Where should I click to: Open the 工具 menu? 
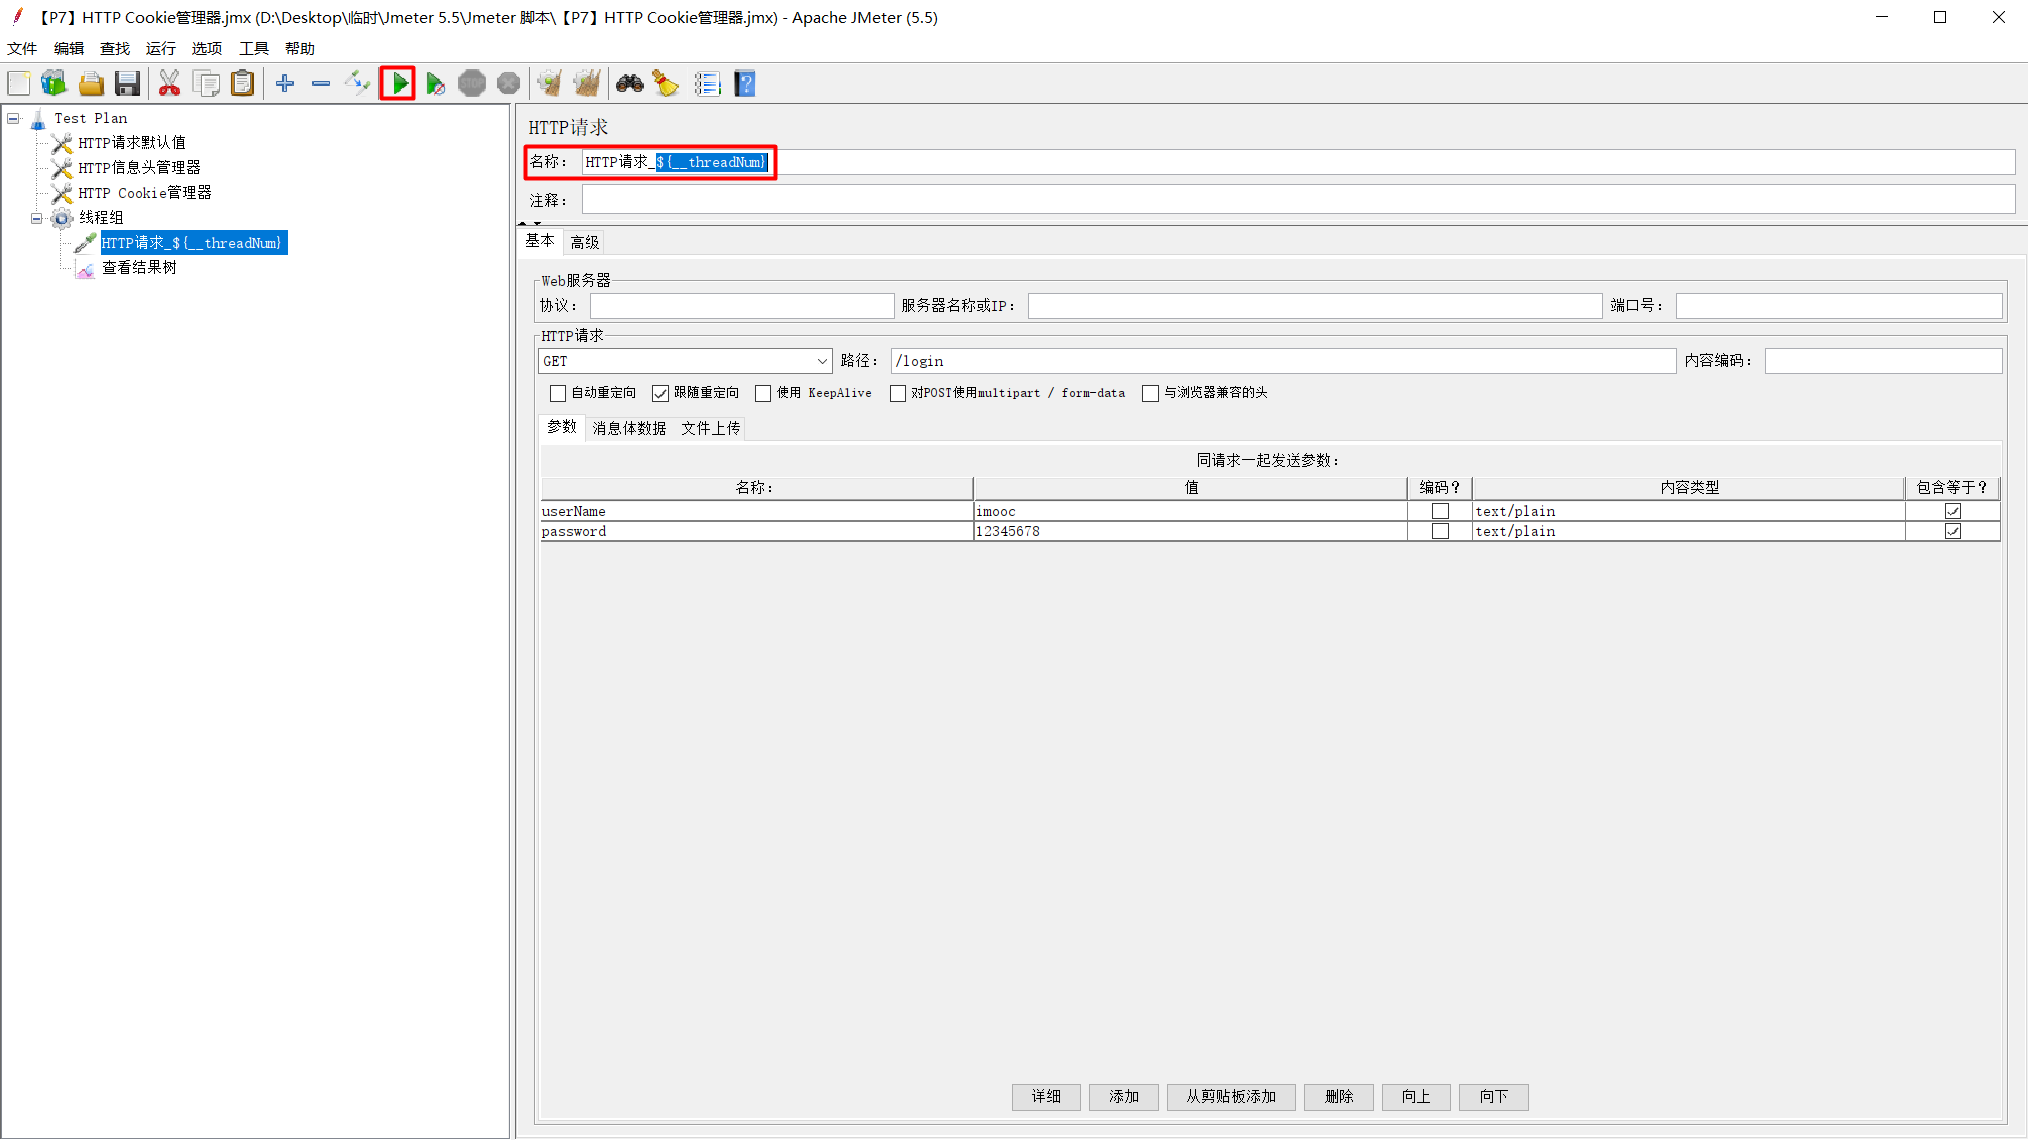tap(254, 48)
